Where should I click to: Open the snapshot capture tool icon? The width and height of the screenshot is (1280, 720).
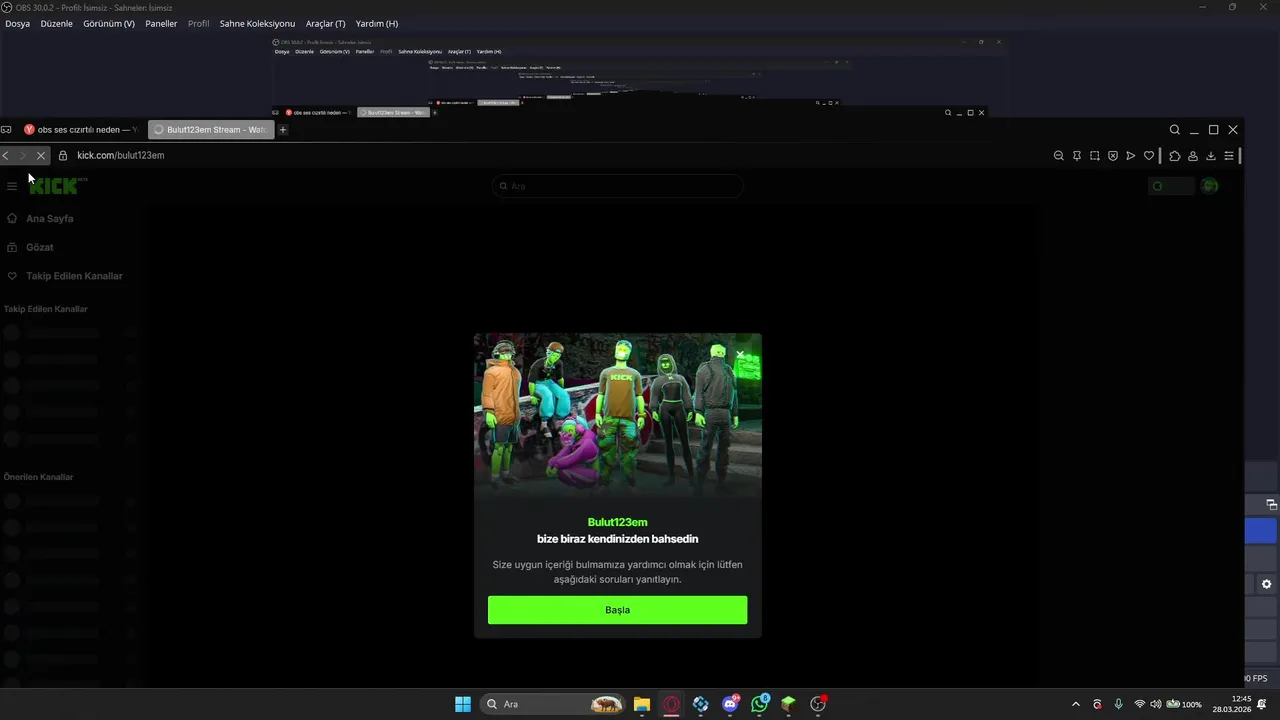click(1095, 155)
